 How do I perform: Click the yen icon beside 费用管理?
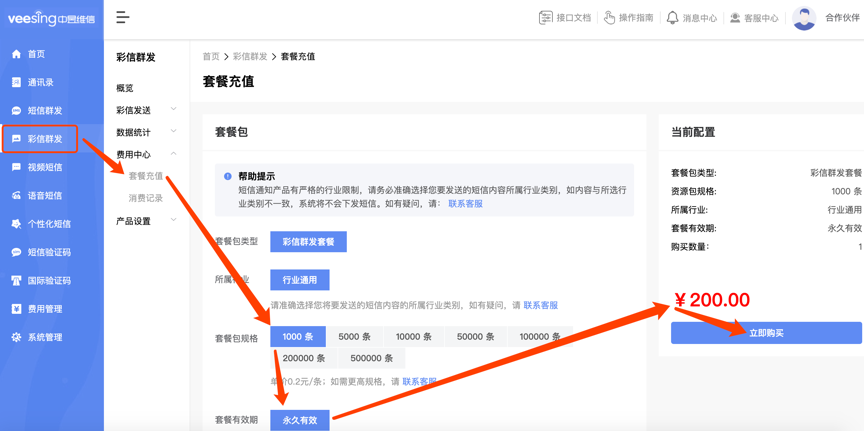[x=17, y=309]
